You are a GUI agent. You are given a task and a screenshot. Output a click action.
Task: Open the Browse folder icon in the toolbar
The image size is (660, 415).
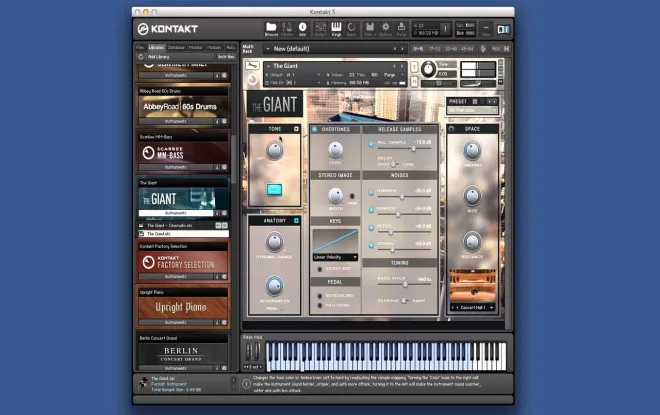tap(271, 29)
